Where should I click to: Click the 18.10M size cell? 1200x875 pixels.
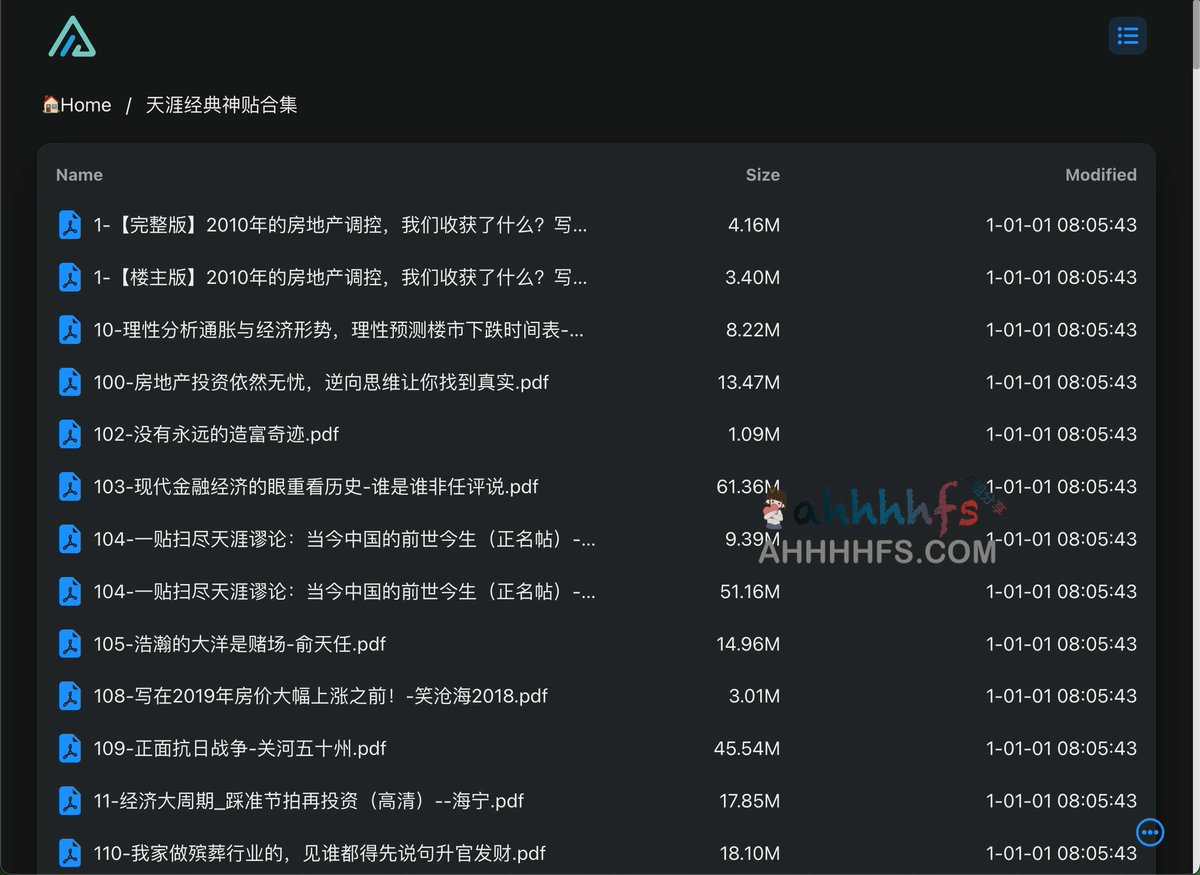point(750,853)
